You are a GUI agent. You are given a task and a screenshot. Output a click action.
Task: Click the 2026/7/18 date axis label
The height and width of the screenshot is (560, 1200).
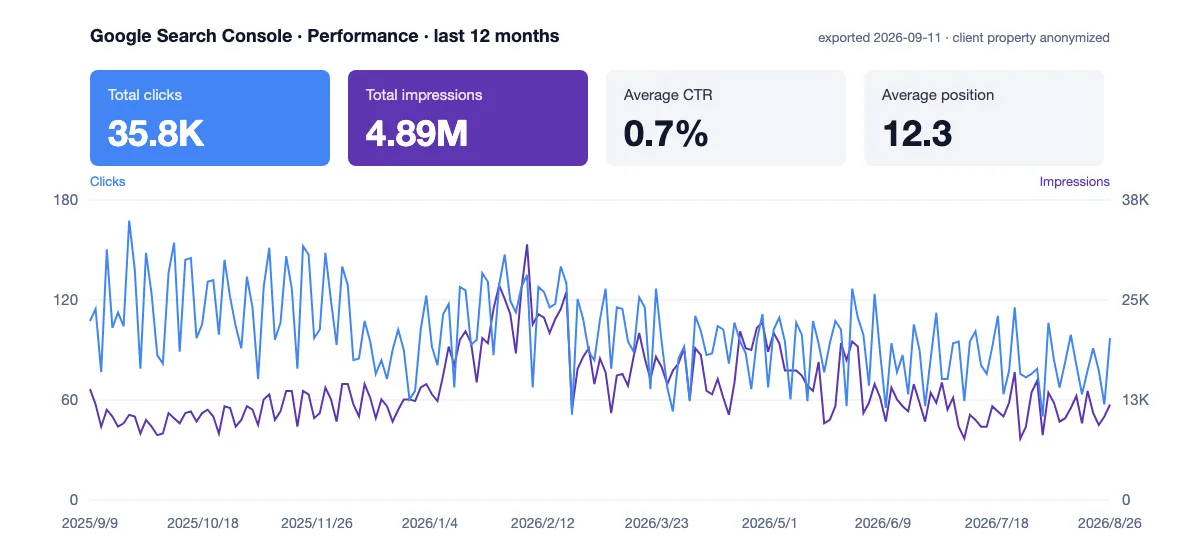pos(996,523)
